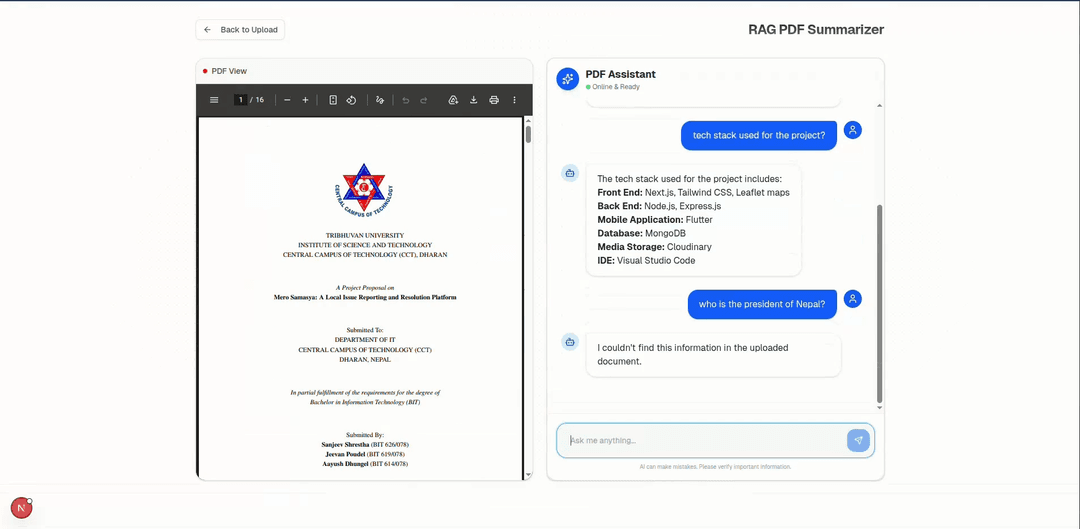Click the RAG PDF Summarizer title
The height and width of the screenshot is (529, 1080).
816,30
